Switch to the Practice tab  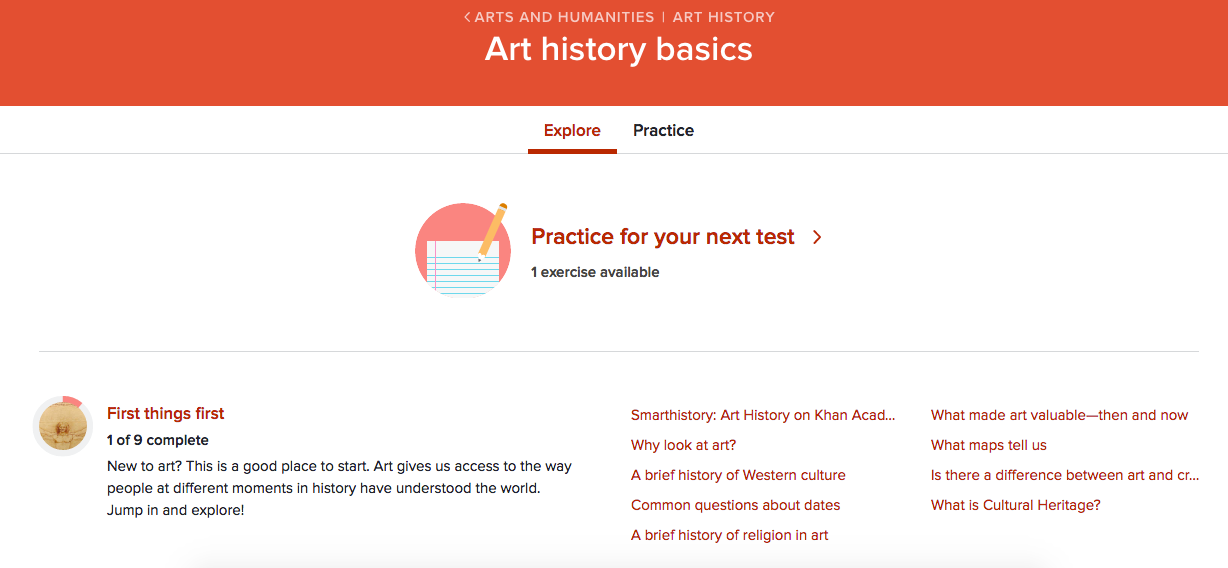(x=663, y=131)
